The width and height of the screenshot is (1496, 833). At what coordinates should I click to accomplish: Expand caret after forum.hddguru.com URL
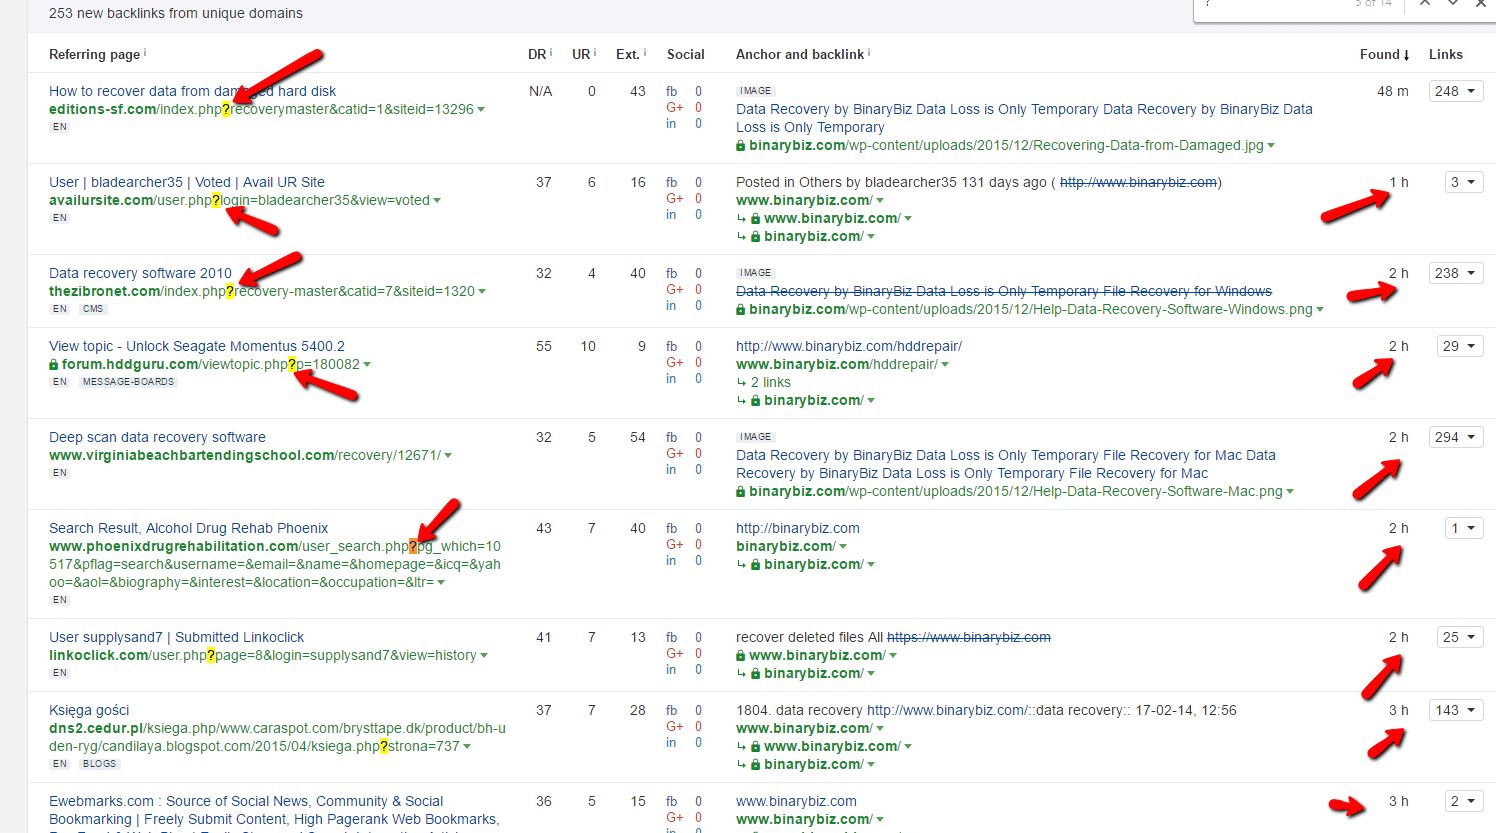click(367, 365)
